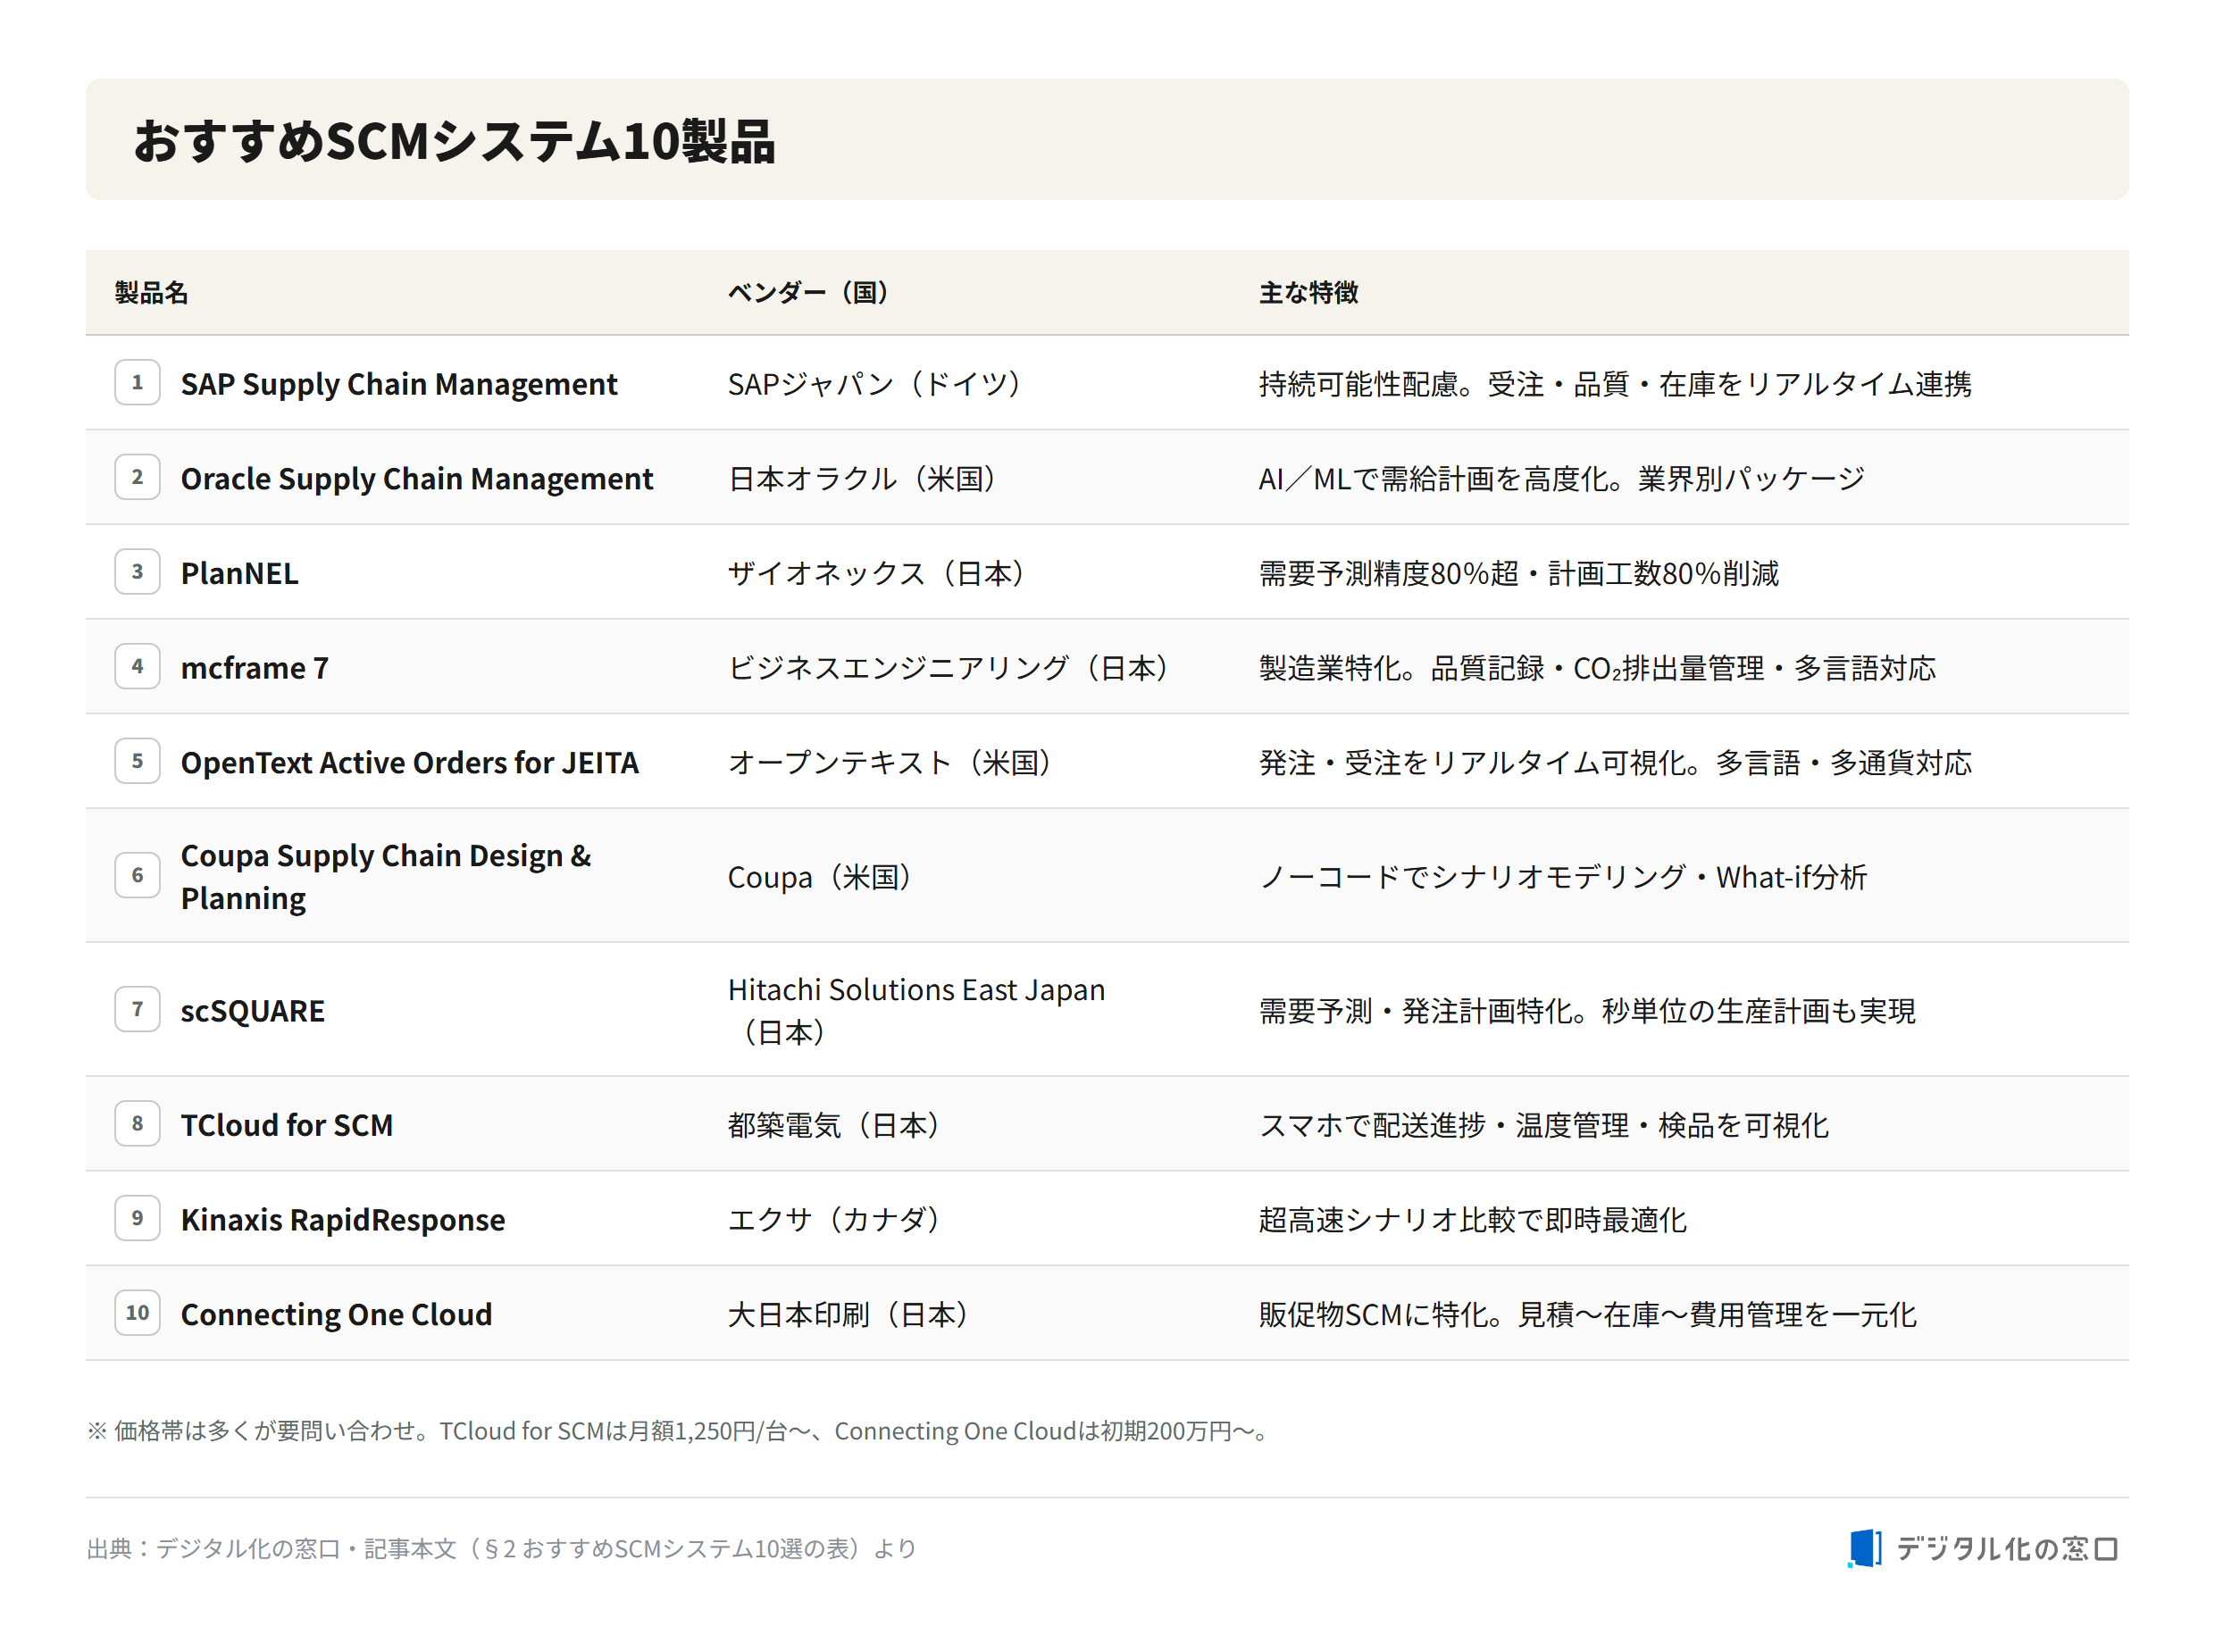The height and width of the screenshot is (1652, 2215).
Task: Click feature text スマホで配送進捗・温度管理
Action: click(1443, 1125)
